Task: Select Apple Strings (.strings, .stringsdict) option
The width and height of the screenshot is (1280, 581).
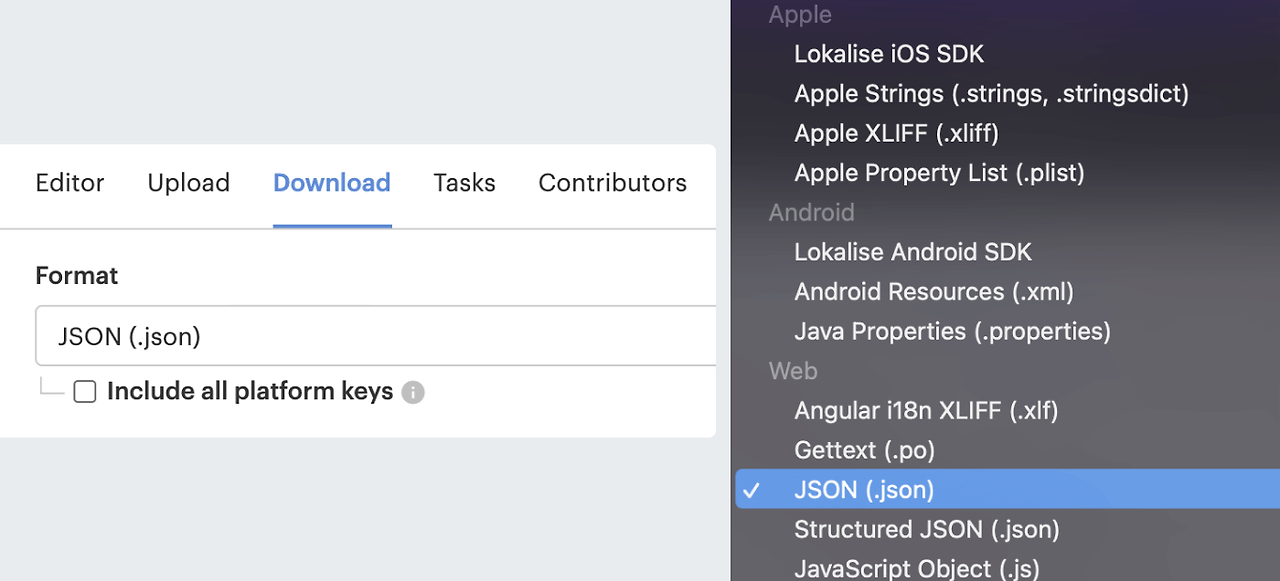Action: tap(991, 94)
